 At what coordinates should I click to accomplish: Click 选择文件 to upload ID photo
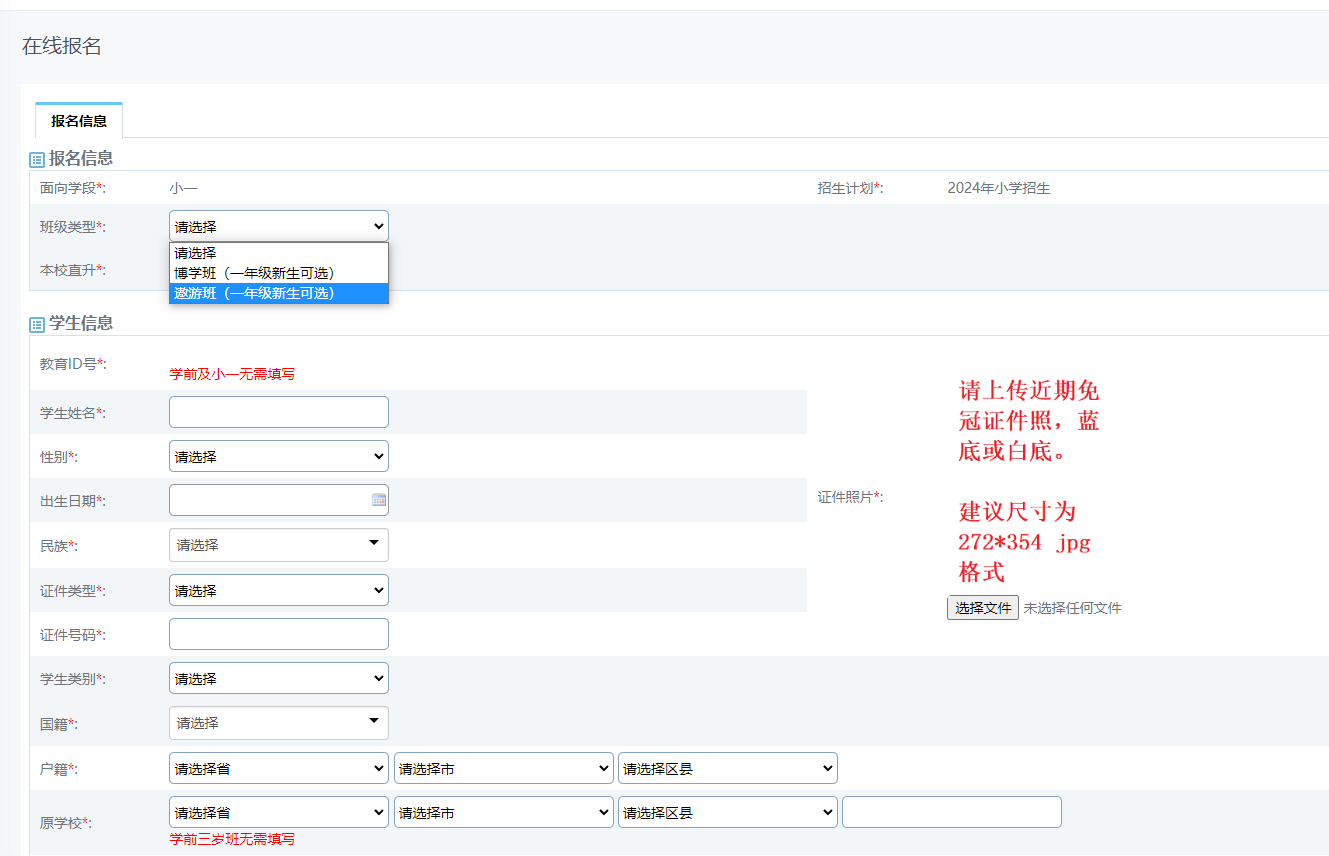982,608
